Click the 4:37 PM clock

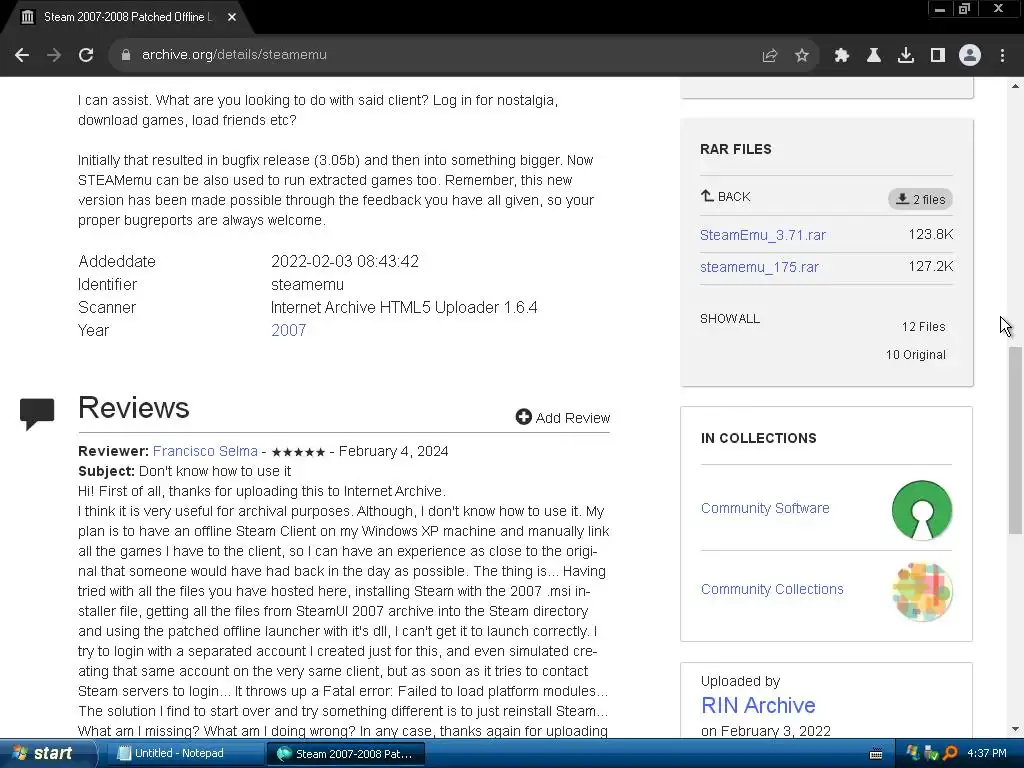[987, 754]
